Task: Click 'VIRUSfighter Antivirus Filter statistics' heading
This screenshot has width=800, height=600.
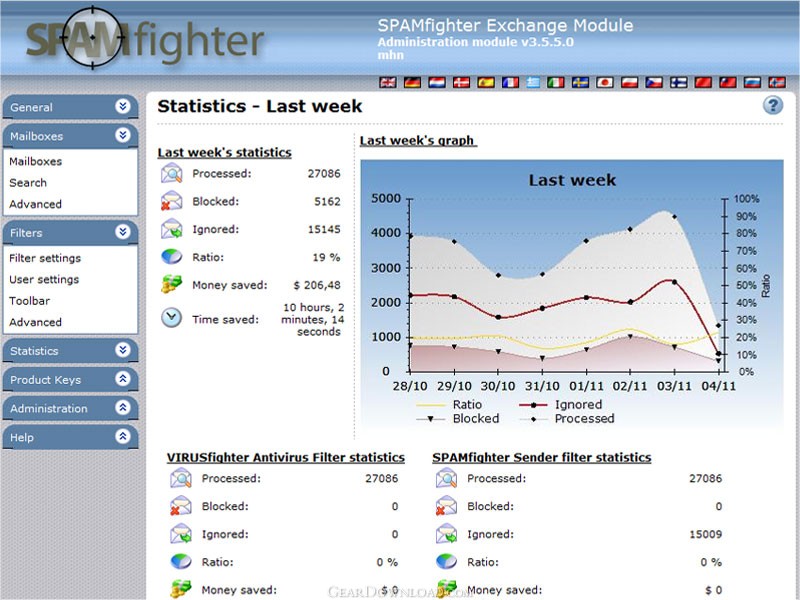Action: (286, 458)
